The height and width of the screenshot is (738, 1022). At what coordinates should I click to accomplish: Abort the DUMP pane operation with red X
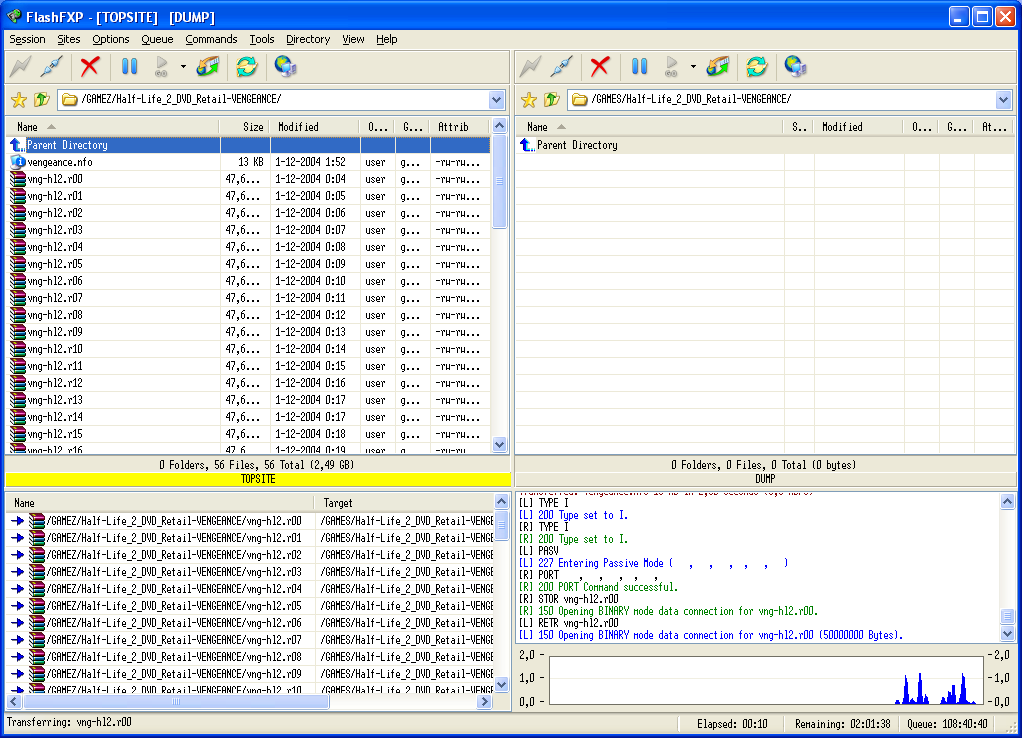[600, 66]
